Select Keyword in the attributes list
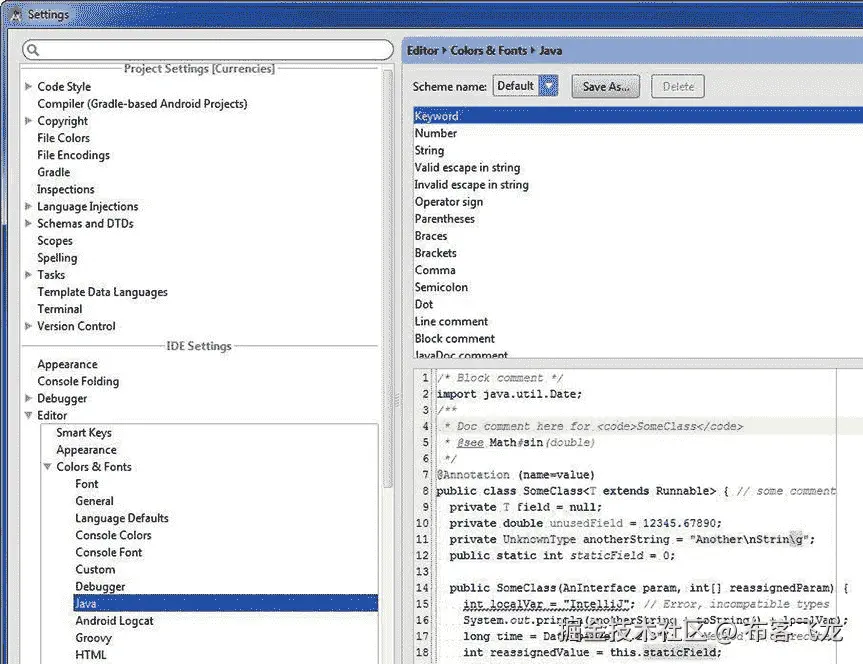 click(x=638, y=116)
